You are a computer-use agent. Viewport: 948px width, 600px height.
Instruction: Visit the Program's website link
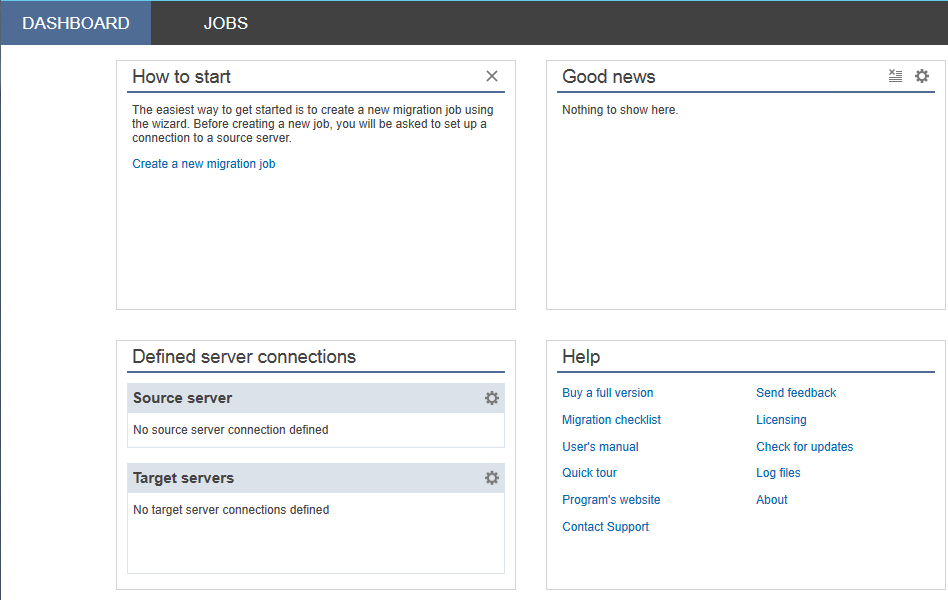point(611,500)
